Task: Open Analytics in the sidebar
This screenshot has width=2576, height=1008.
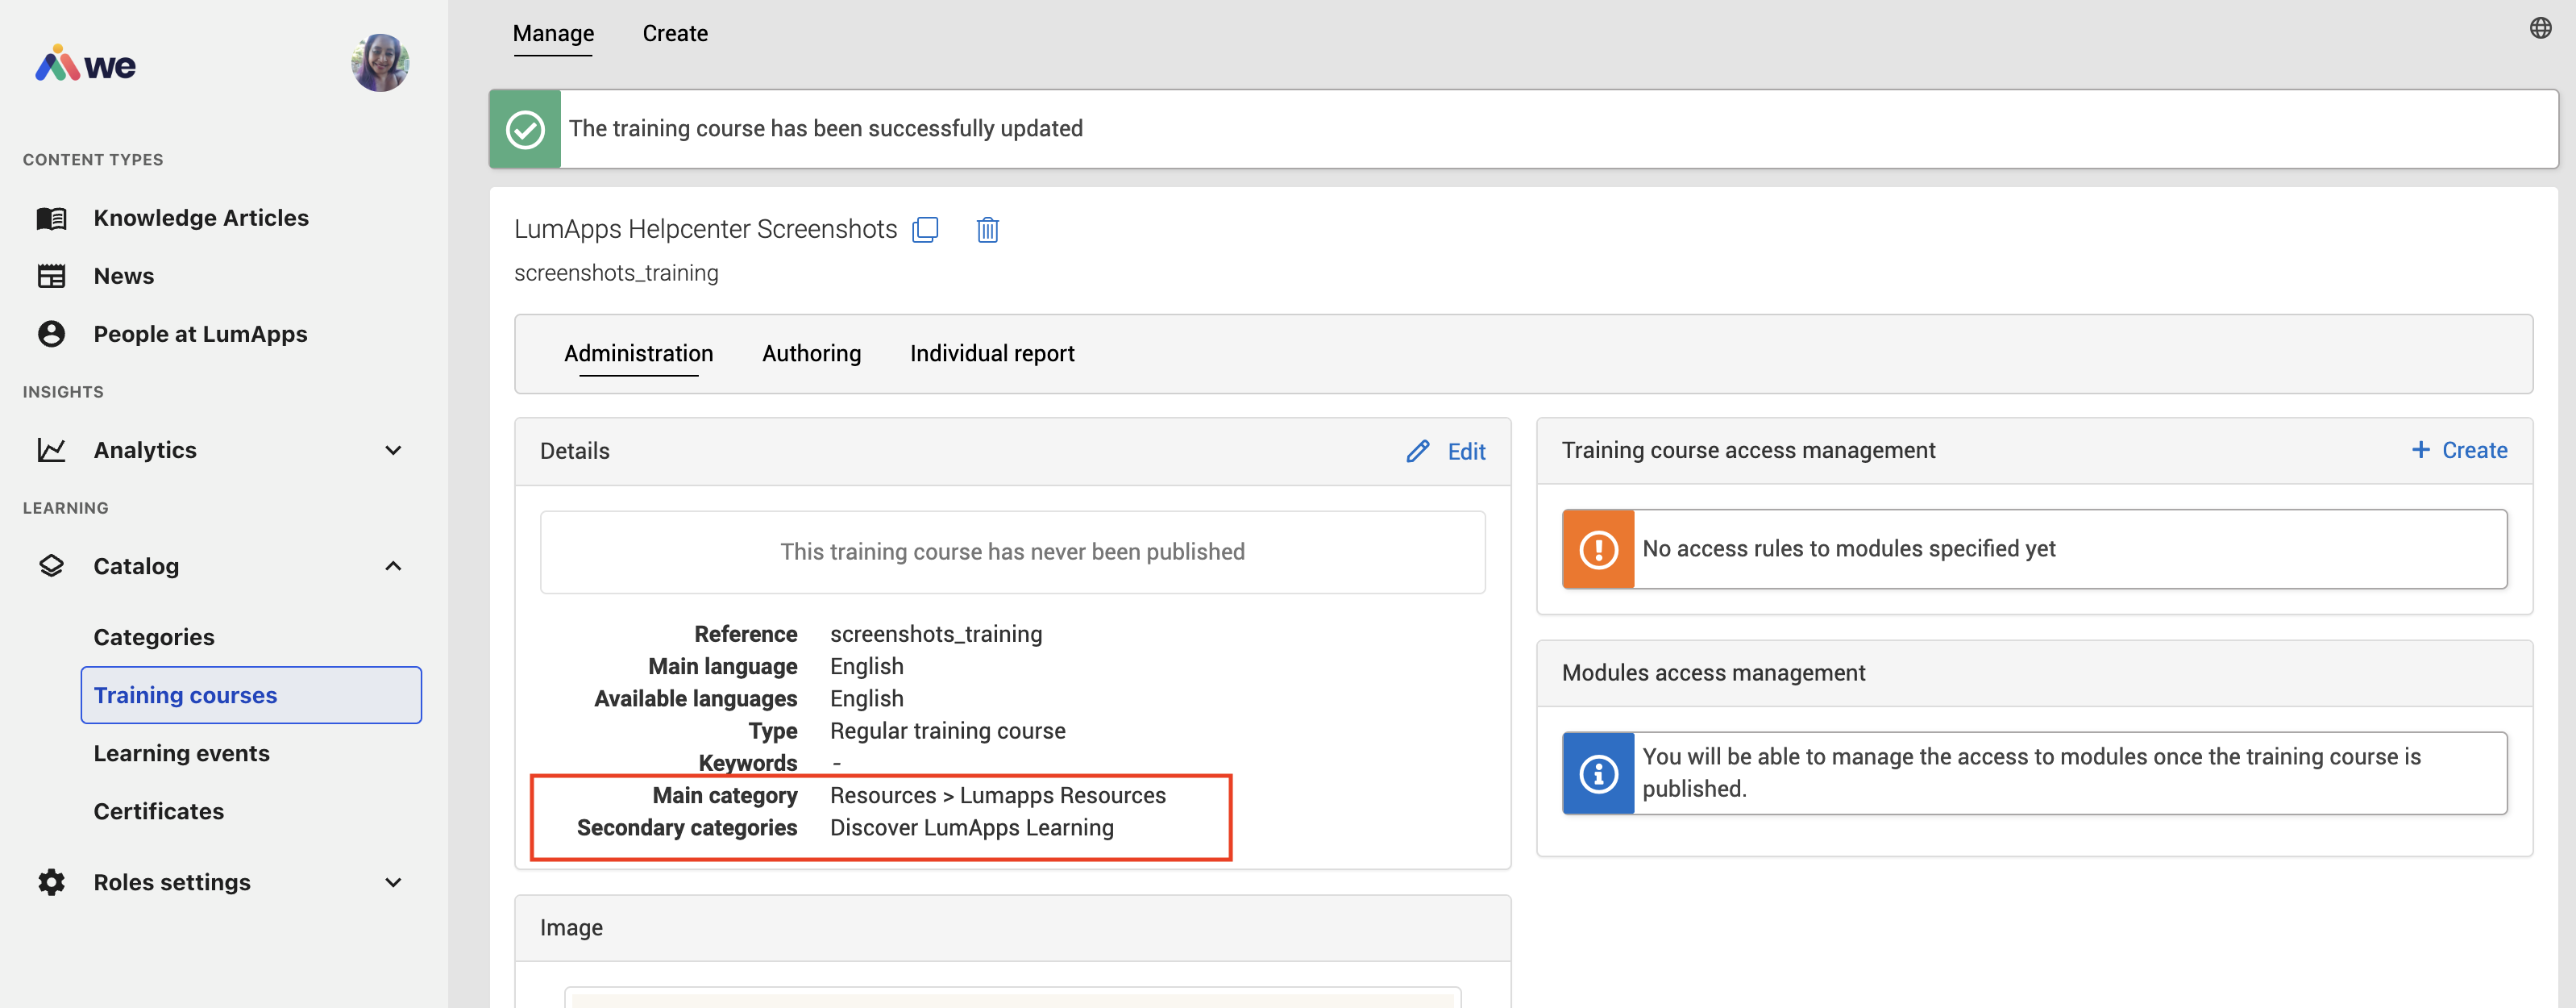Action: tap(145, 450)
